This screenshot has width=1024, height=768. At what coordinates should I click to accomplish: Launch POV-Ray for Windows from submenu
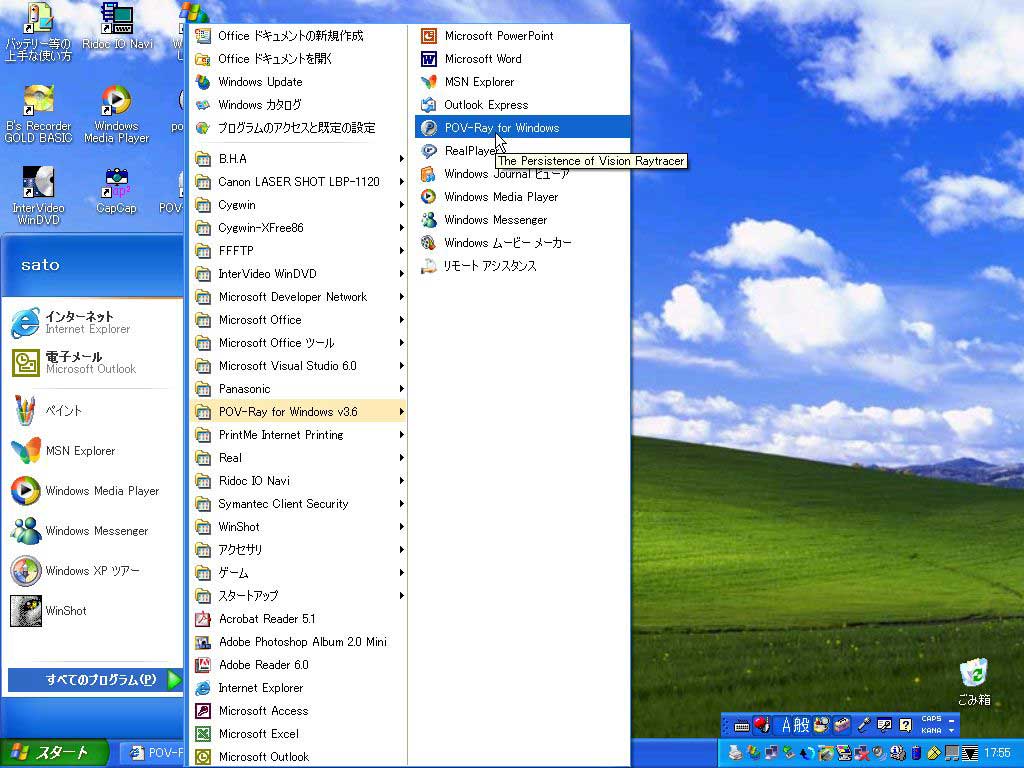(x=522, y=128)
